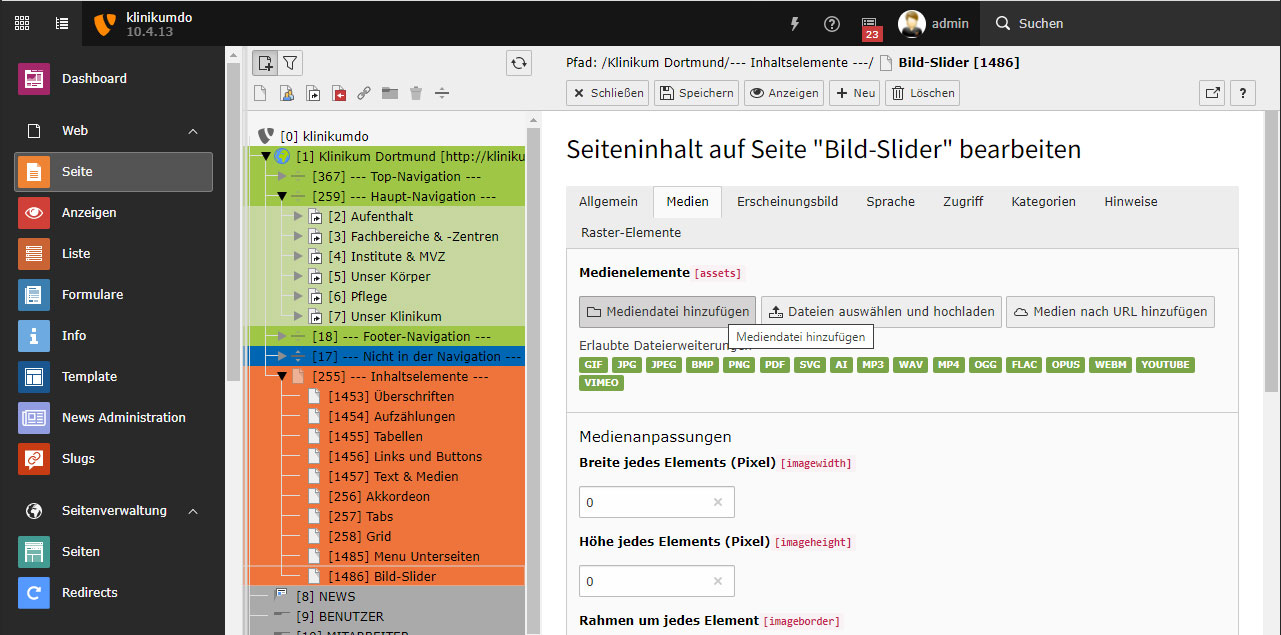This screenshot has width=1281, height=635.
Task: Open the Seite module
Action: [113, 171]
